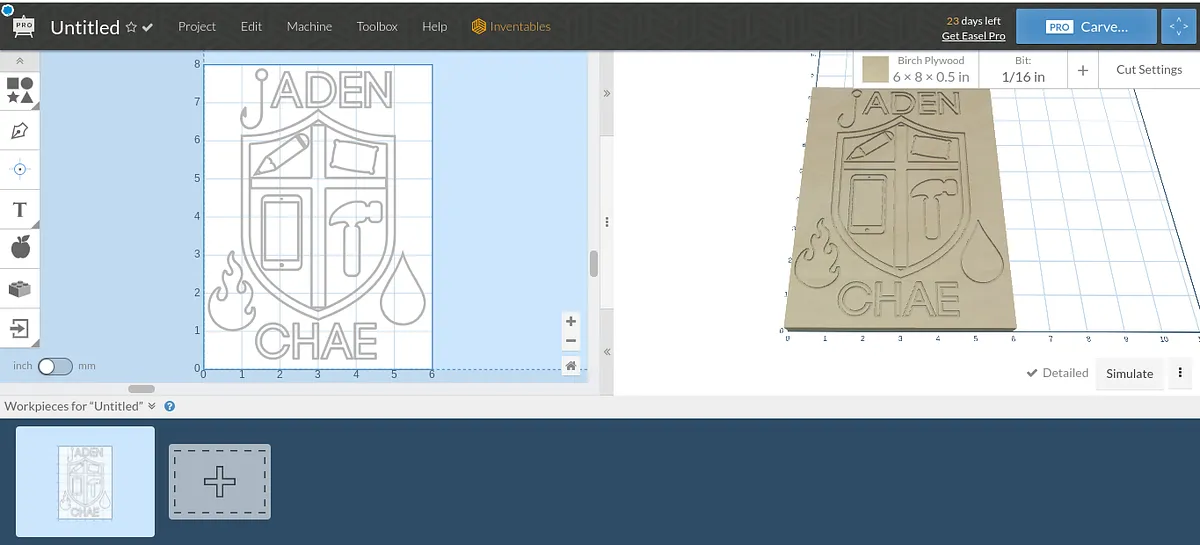Toggle units between inch and mm
1200x545 pixels.
click(x=55, y=366)
